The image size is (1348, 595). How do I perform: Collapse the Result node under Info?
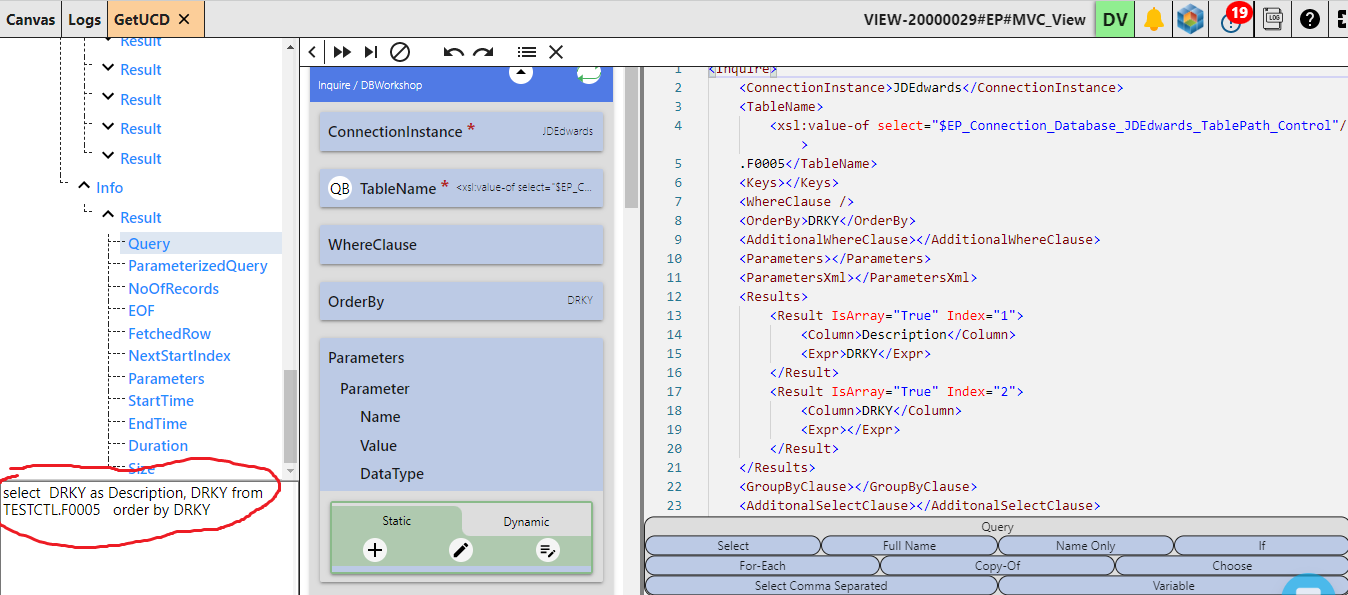107,217
